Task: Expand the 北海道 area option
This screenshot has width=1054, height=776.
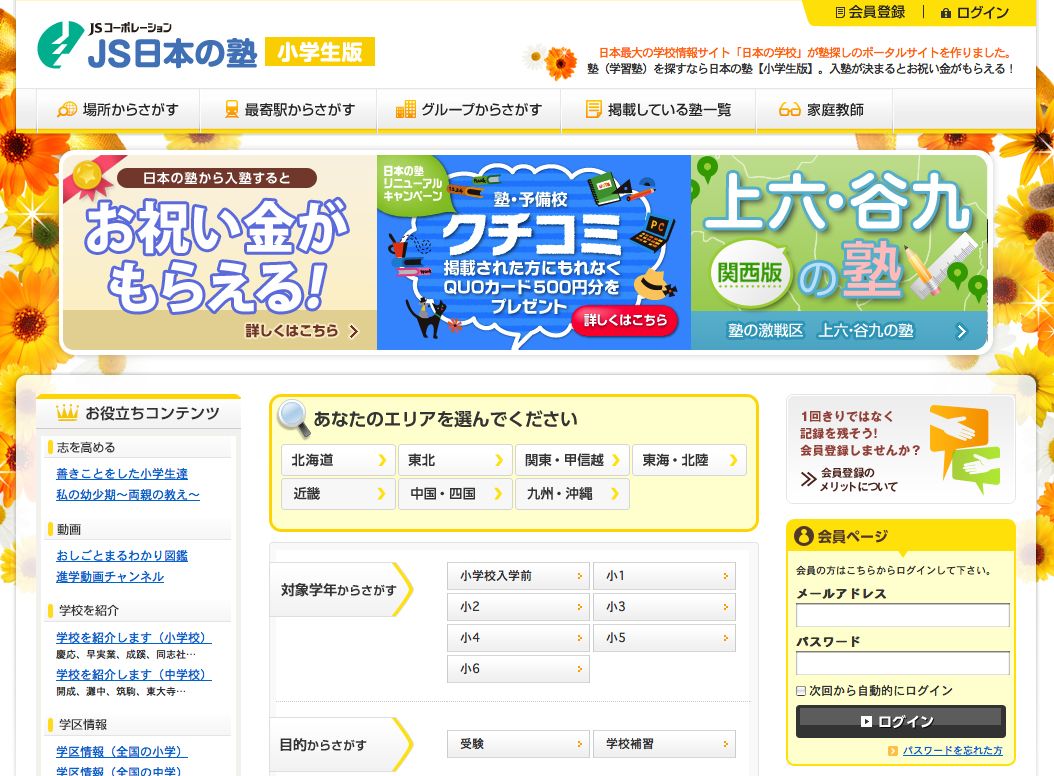Action: [x=338, y=460]
